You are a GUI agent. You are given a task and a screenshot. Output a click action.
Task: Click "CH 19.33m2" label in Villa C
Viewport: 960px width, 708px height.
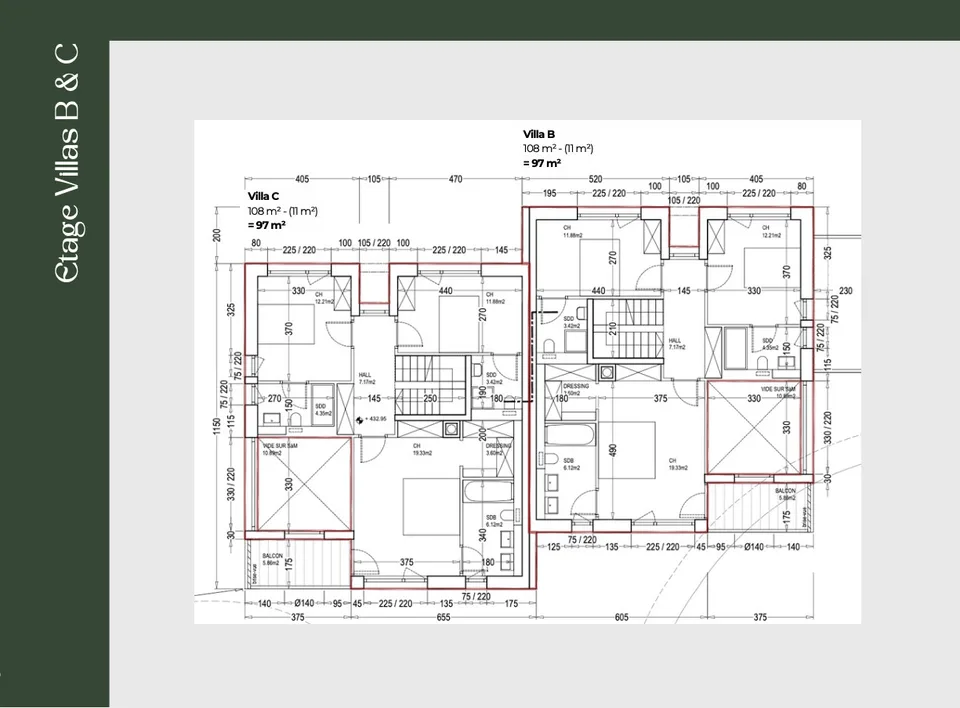pos(422,450)
